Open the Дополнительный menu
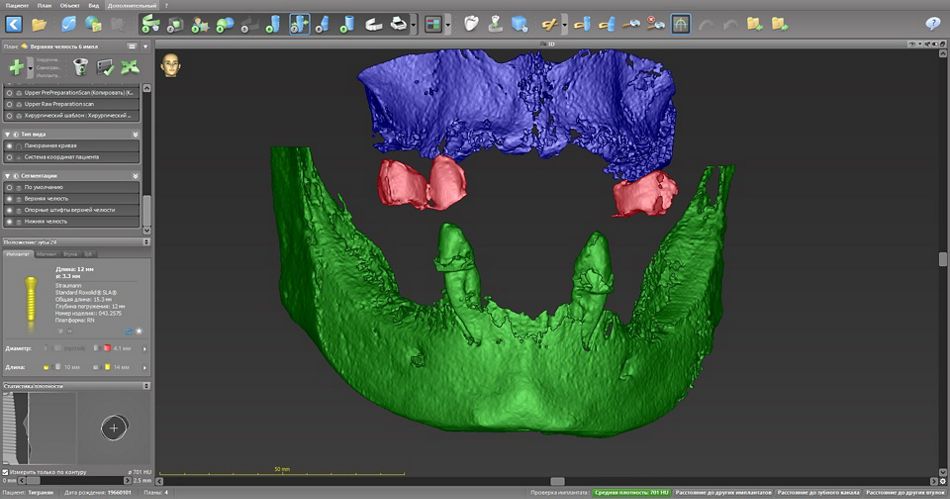Viewport: 950px width, 499px height. (131, 5)
